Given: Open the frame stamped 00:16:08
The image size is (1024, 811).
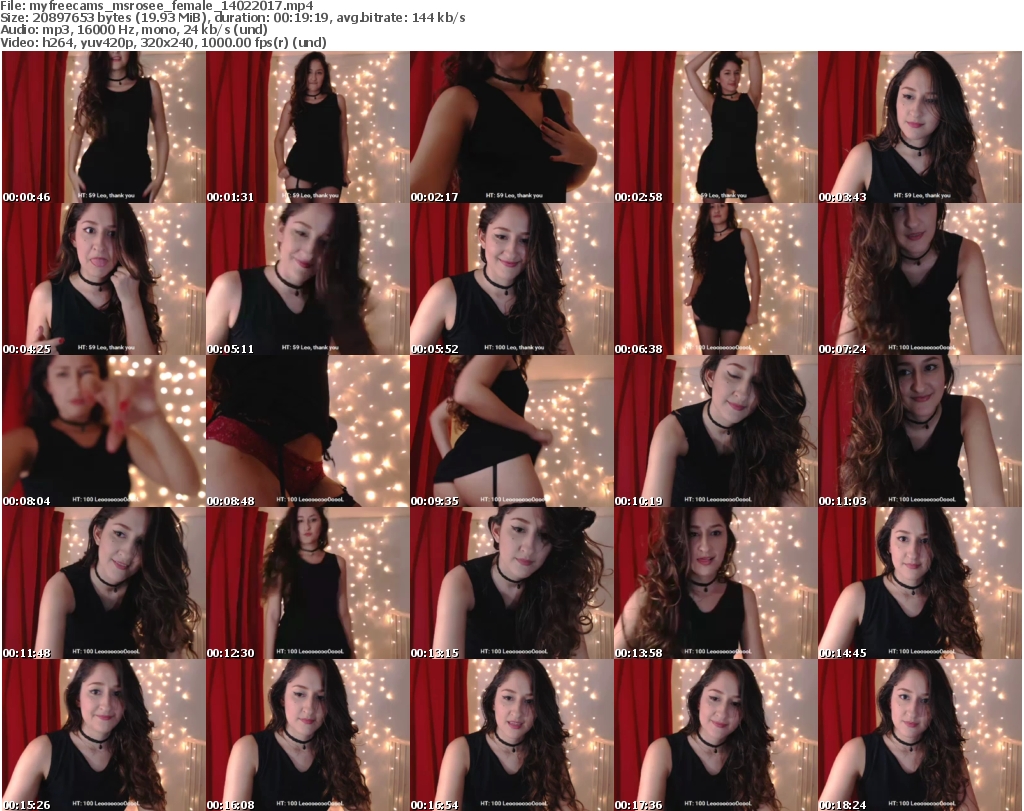Looking at the screenshot, I should click(308, 735).
